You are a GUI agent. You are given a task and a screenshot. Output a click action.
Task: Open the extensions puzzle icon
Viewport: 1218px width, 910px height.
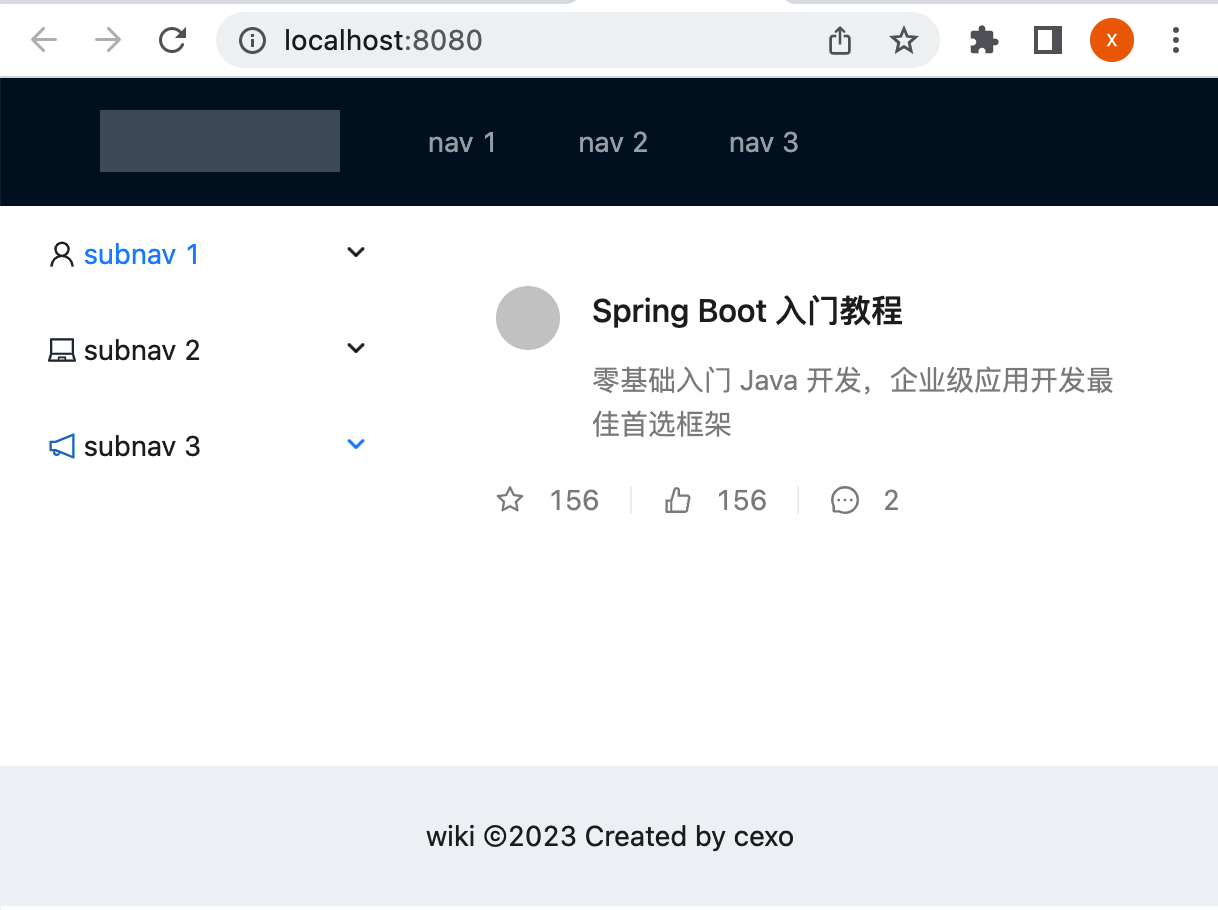pyautogui.click(x=984, y=40)
